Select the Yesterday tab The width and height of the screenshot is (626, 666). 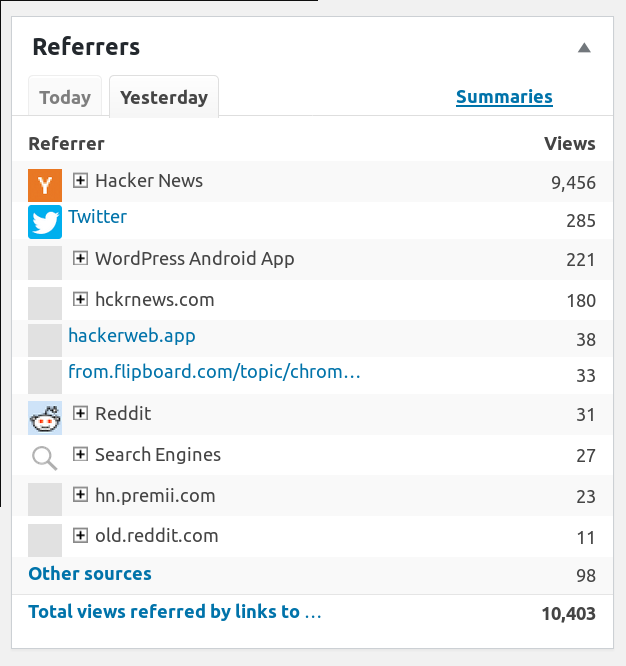pos(164,98)
